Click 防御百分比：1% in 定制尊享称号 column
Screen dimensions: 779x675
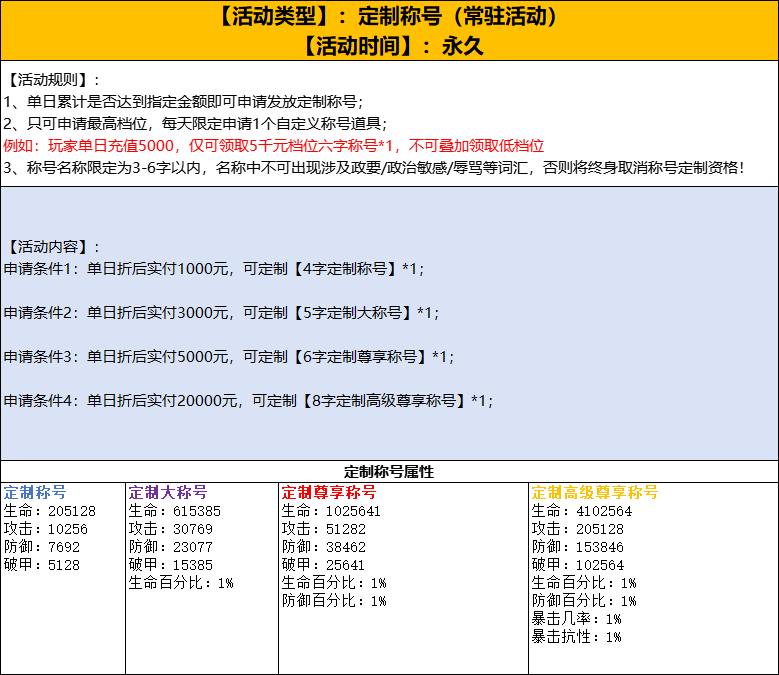pos(334,600)
